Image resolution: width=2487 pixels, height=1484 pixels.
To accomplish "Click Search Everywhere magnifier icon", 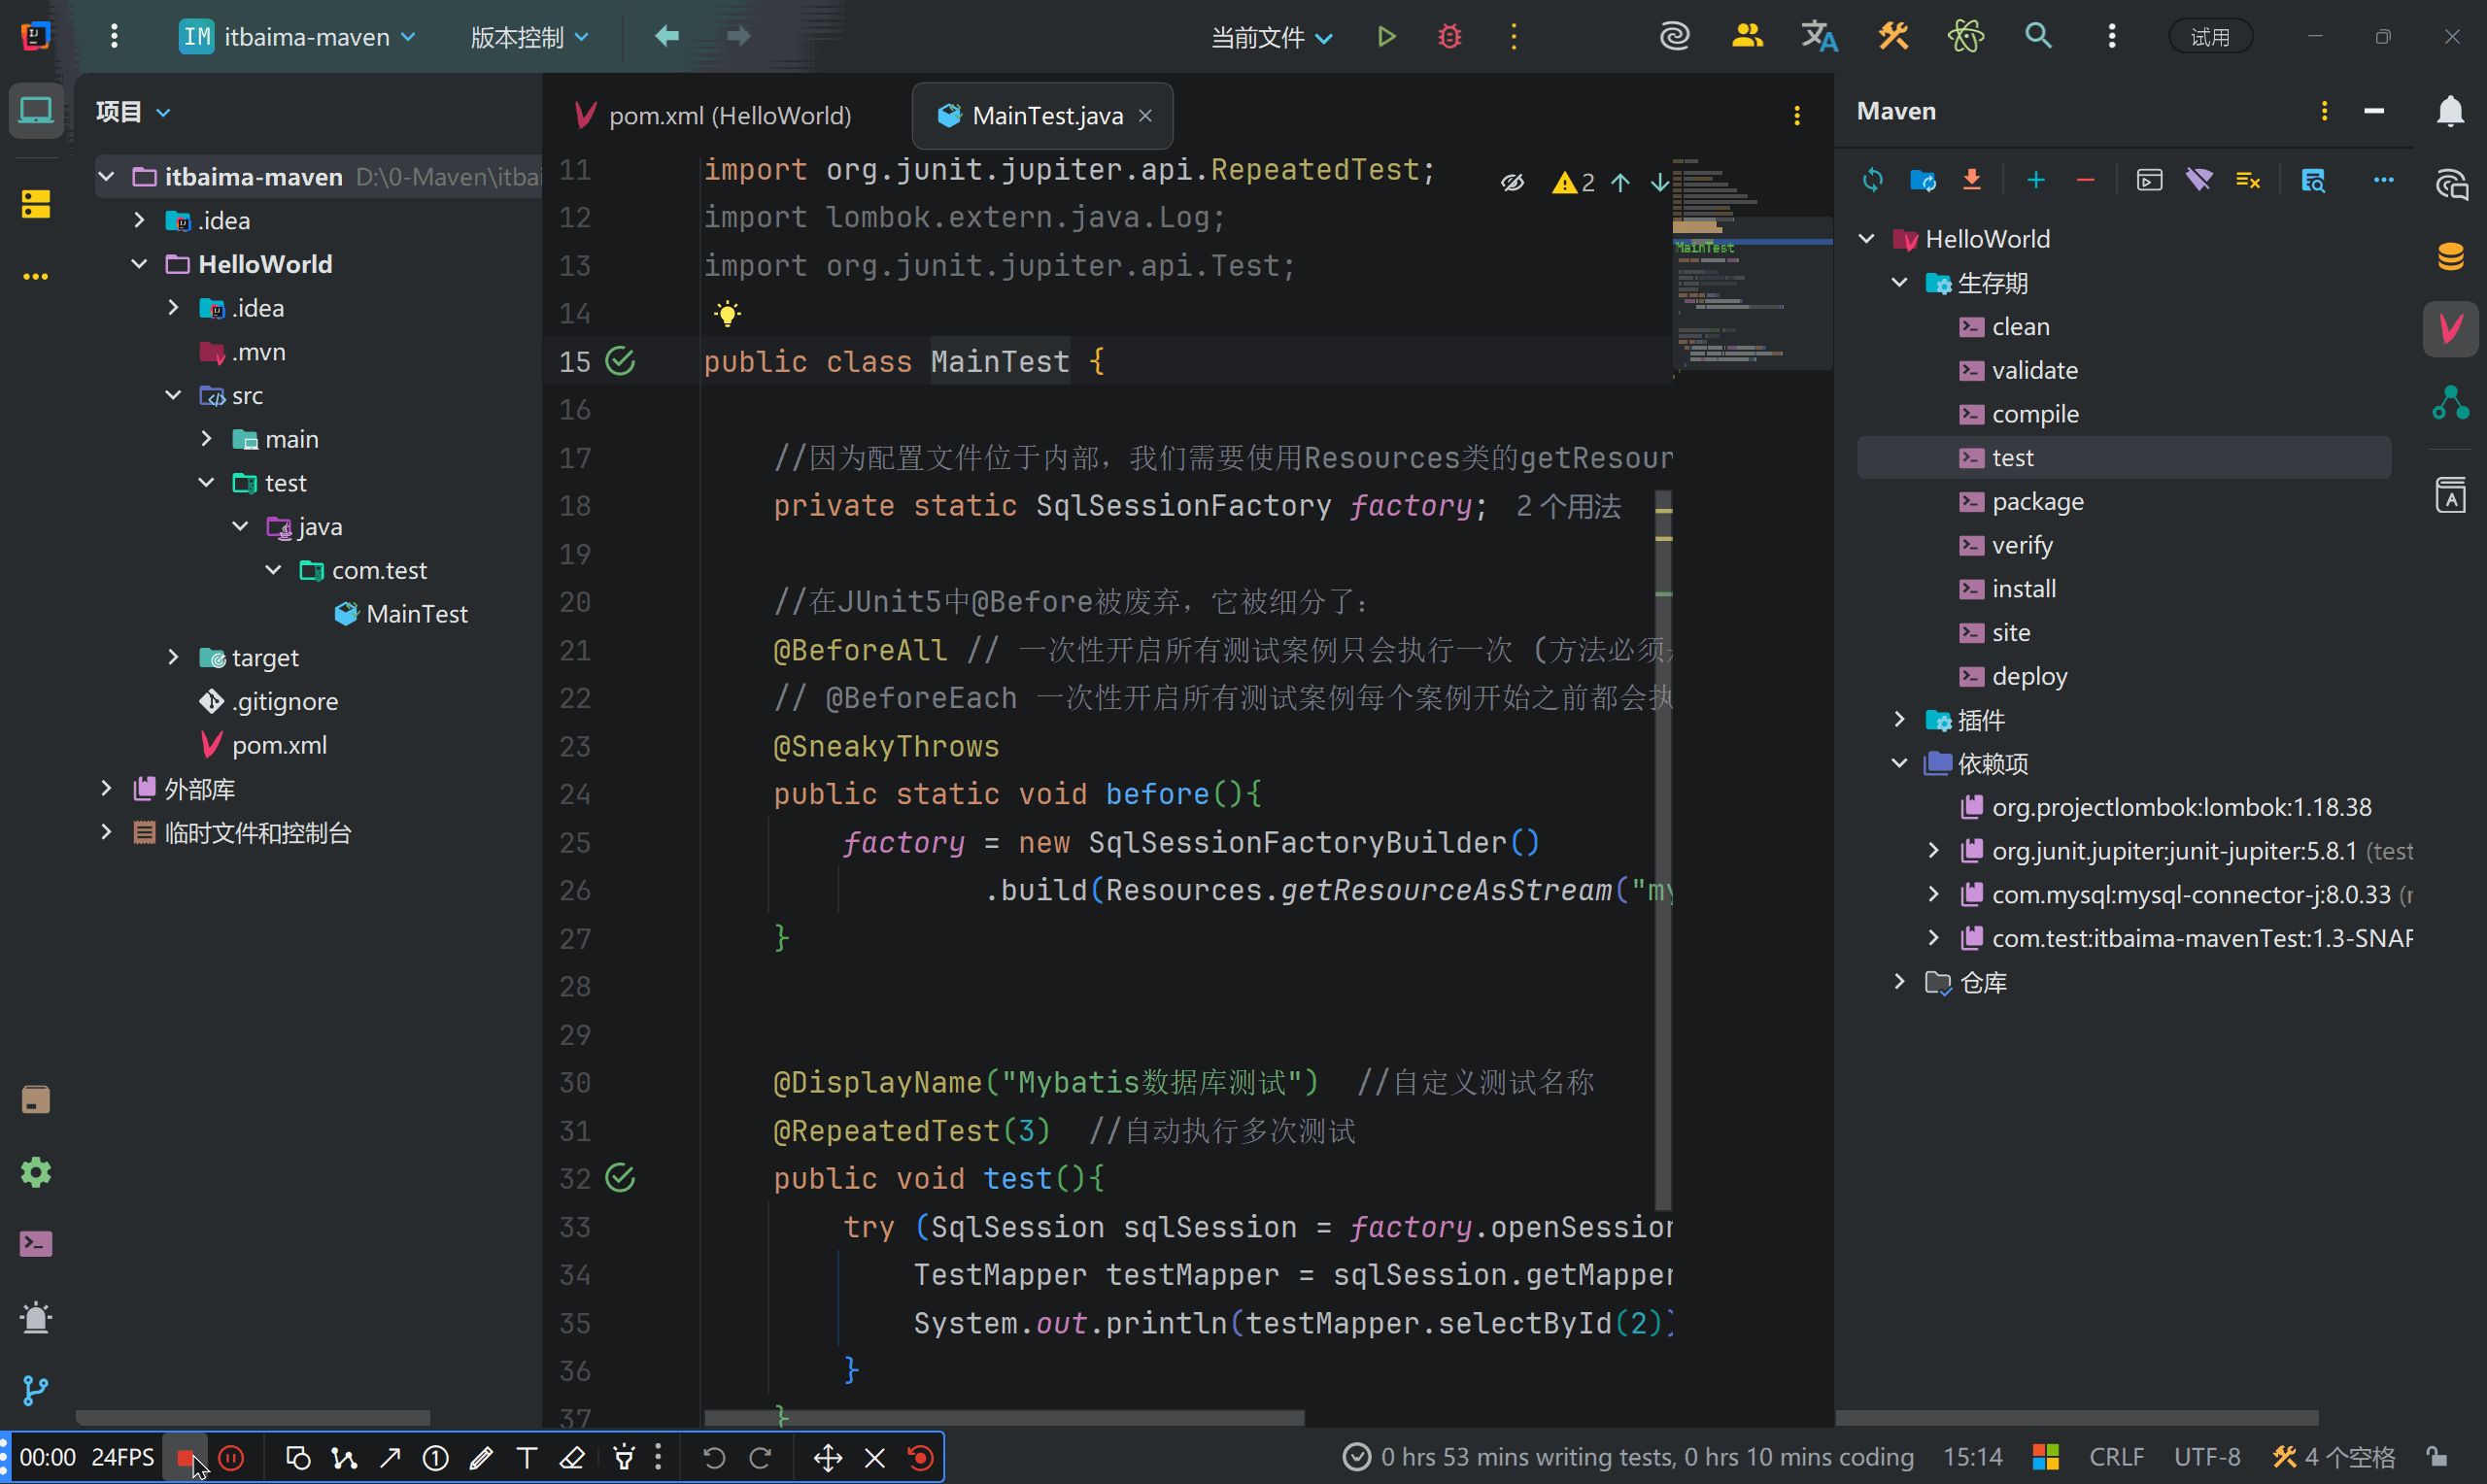I will (x=2038, y=37).
